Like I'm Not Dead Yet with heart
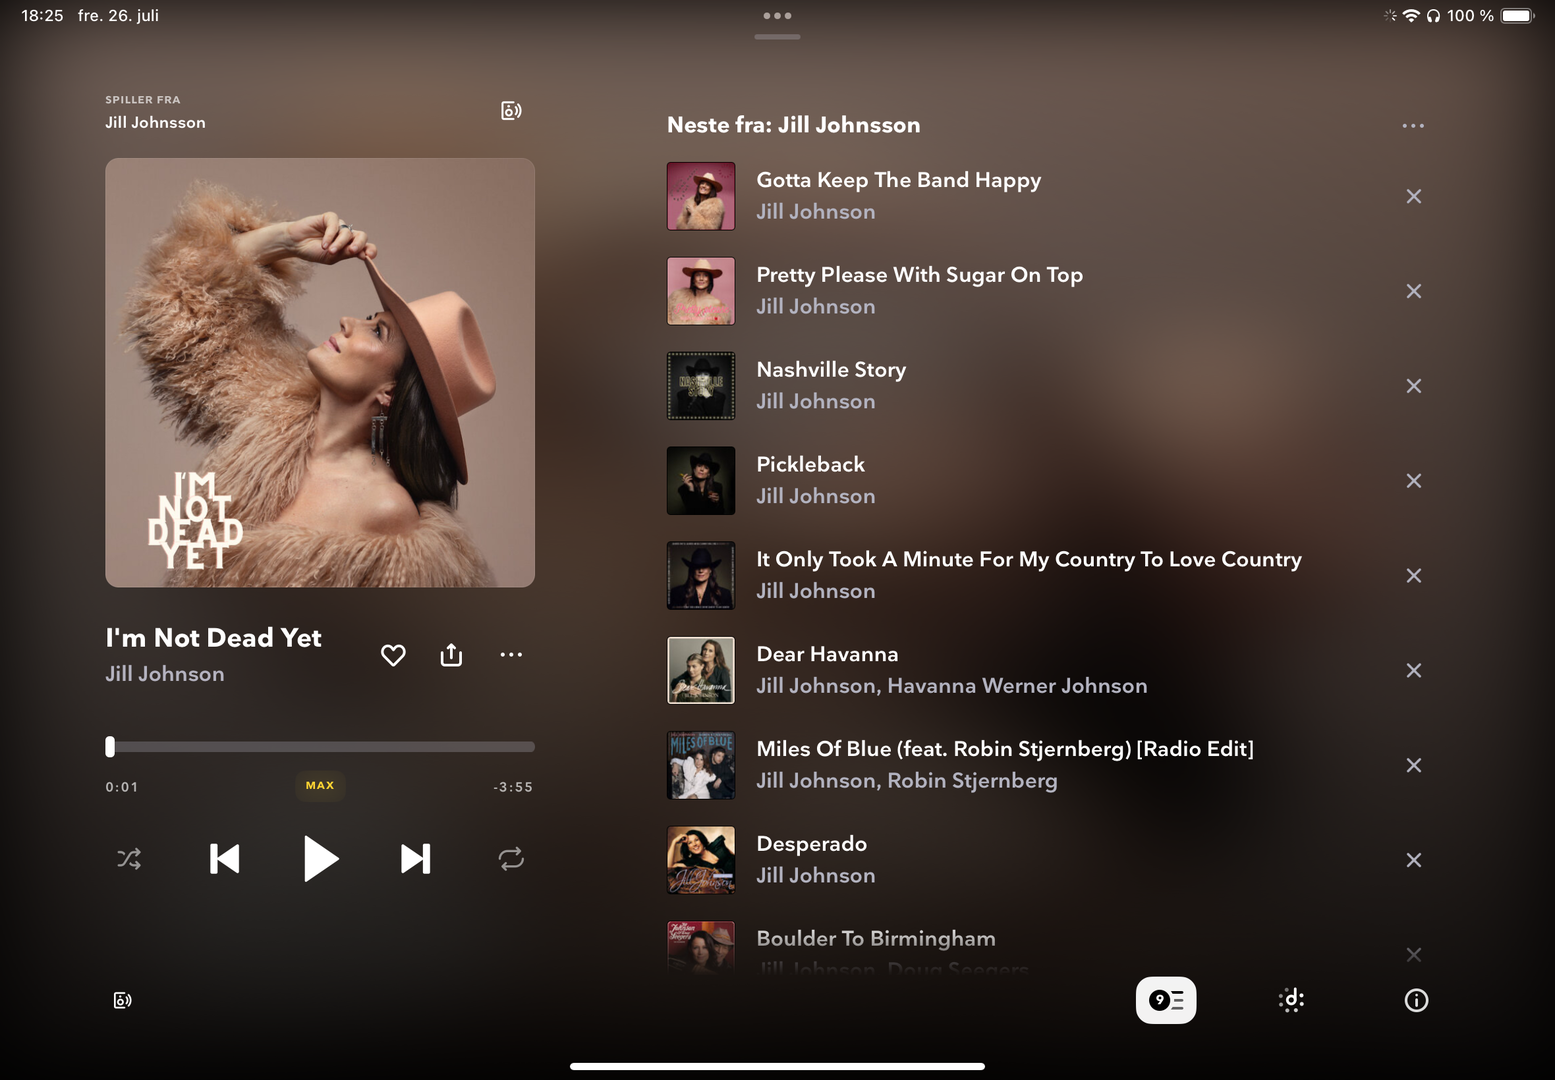 coord(393,655)
